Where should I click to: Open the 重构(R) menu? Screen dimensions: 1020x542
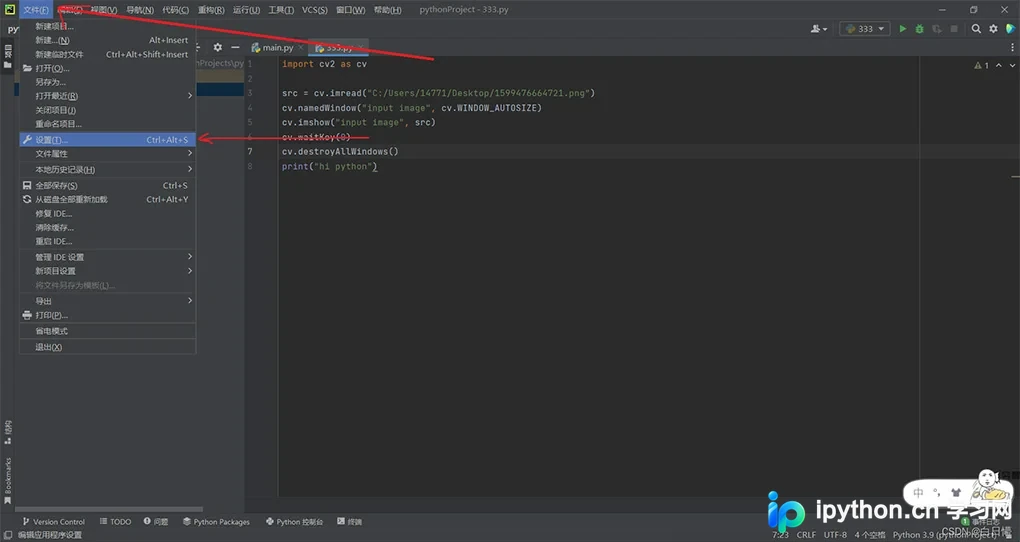pyautogui.click(x=211, y=10)
